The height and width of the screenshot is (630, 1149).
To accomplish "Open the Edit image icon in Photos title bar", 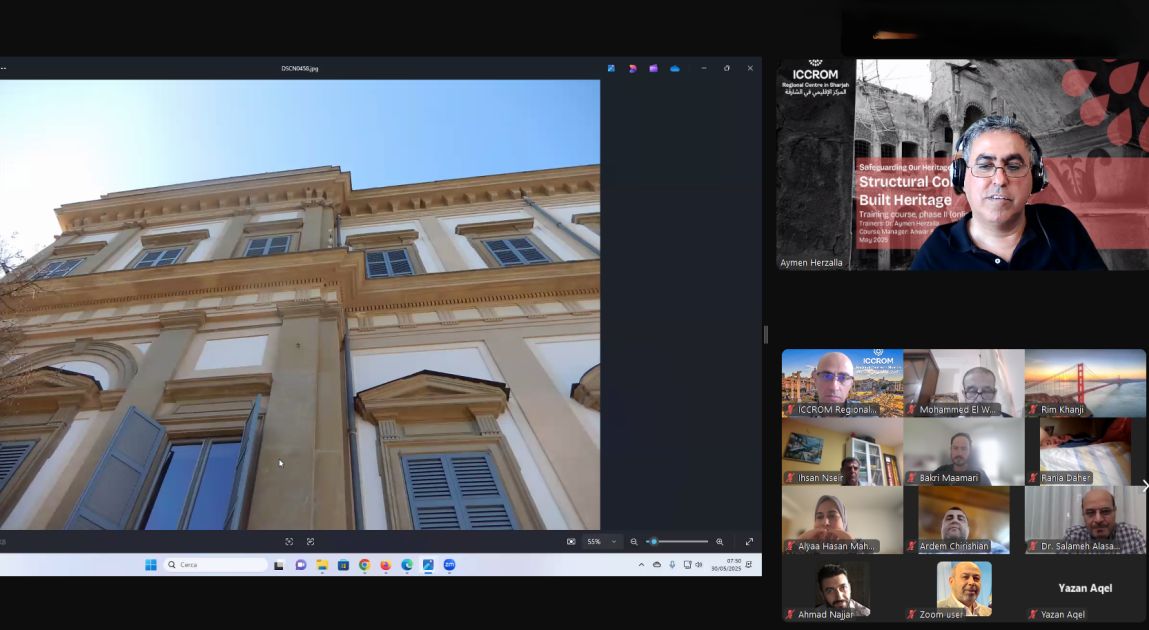I will [x=611, y=68].
